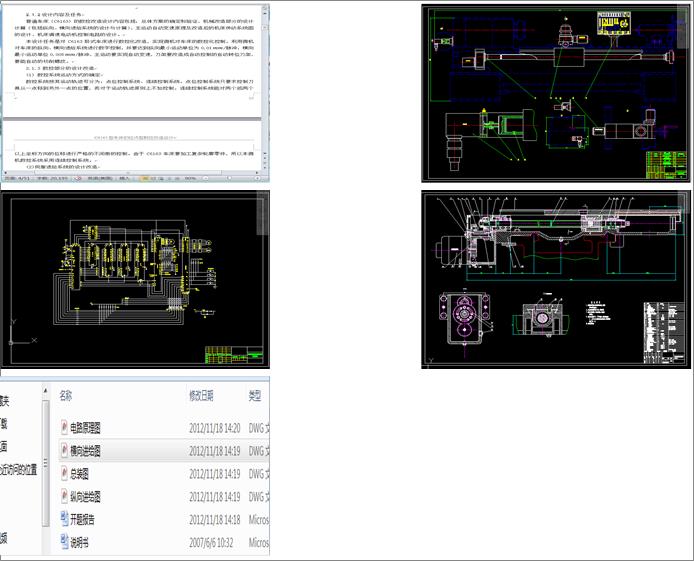Click the 开题报告 Word document icon
694x561 pixels.
tap(65, 519)
